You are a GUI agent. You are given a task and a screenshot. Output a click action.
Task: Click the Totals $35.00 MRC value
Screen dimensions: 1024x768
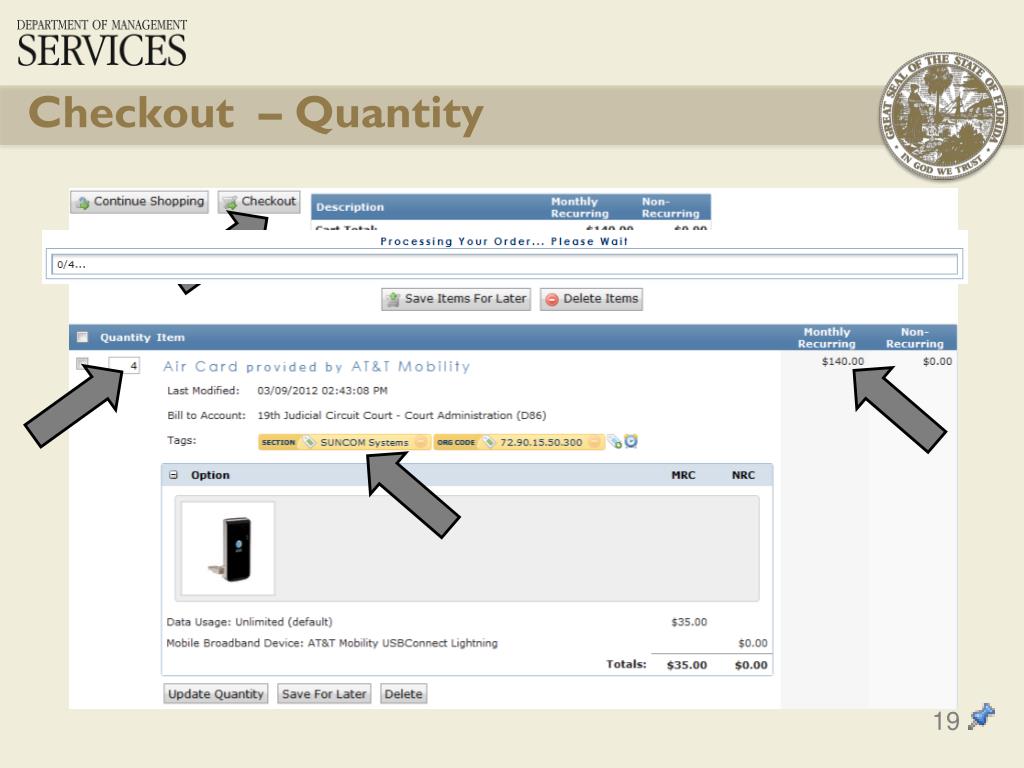[x=686, y=665]
